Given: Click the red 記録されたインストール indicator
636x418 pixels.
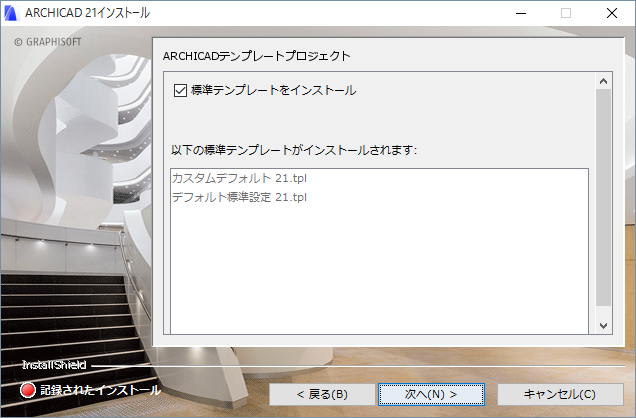Looking at the screenshot, I should pyautogui.click(x=28, y=390).
